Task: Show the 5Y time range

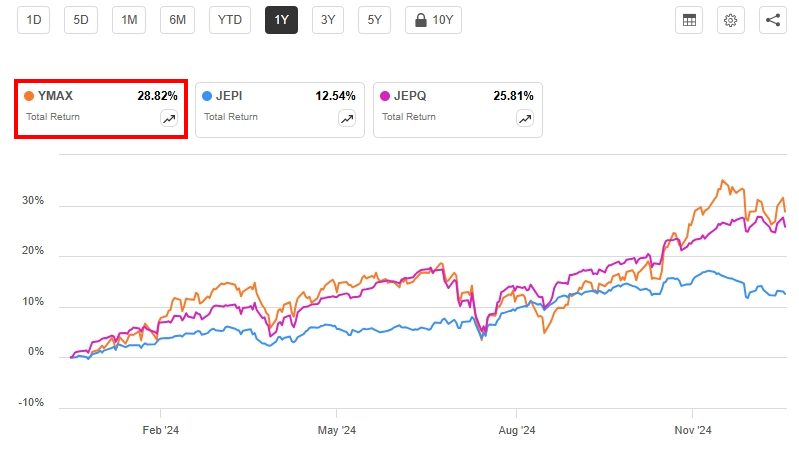Action: [375, 20]
